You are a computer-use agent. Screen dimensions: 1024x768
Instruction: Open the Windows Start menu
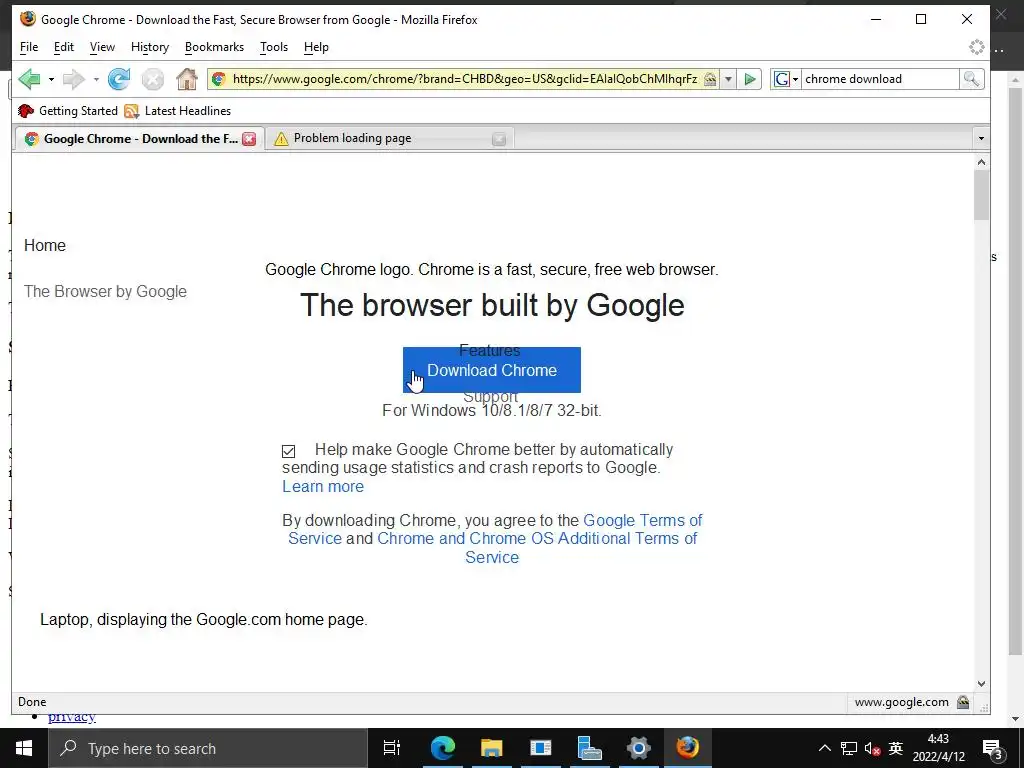click(24, 748)
